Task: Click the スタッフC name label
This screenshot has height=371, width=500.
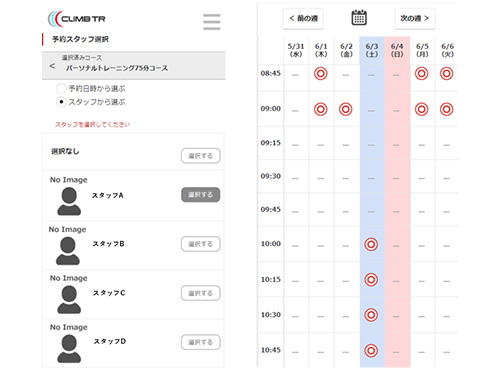Action: click(109, 293)
